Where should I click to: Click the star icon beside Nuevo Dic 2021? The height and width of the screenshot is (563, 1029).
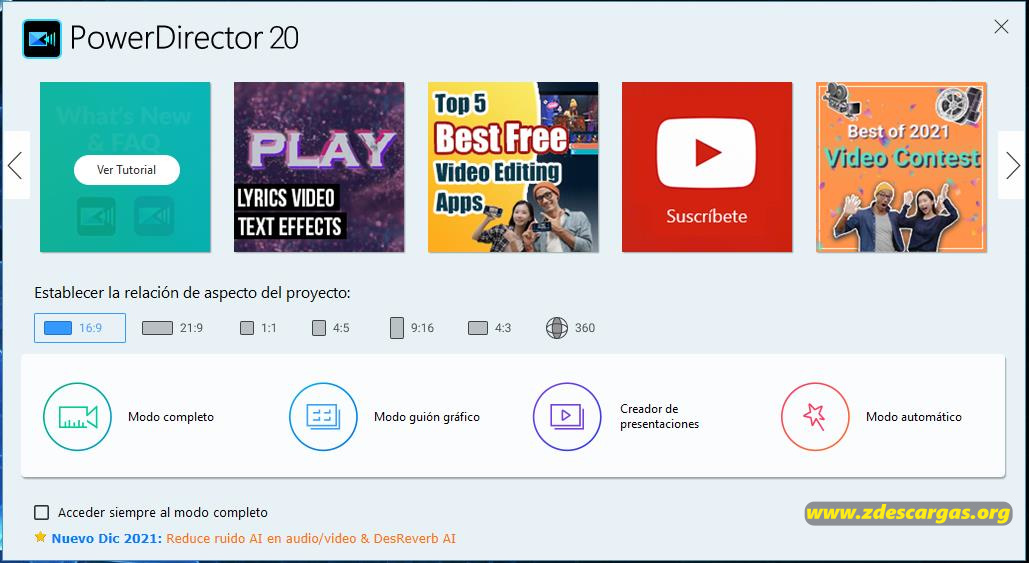[x=41, y=537]
